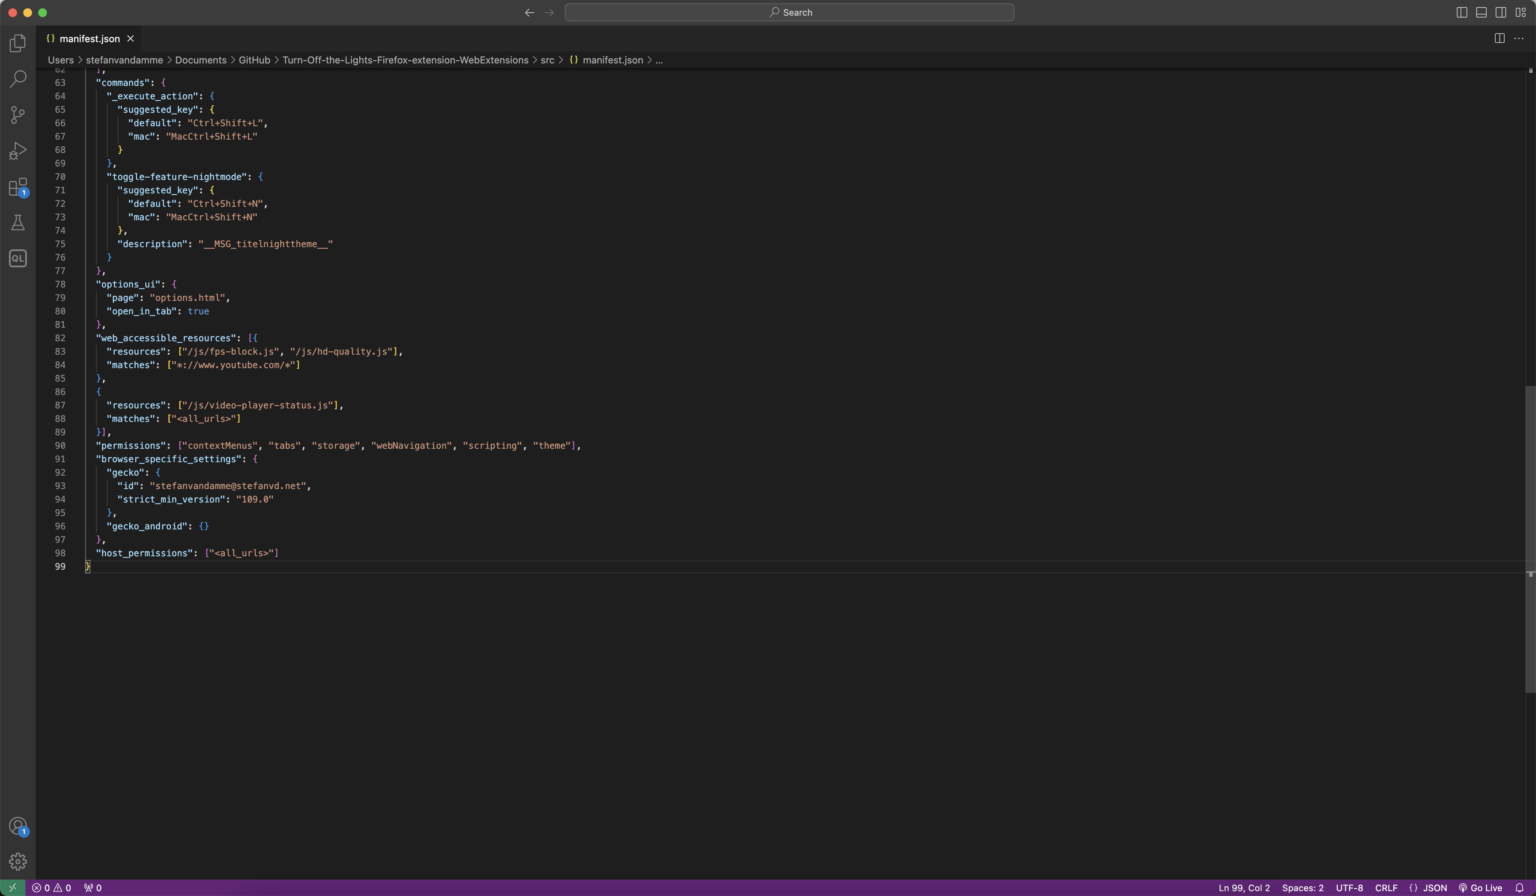Image resolution: width=1536 pixels, height=896 pixels.
Task: Click the editor vertical scrollbar
Action: (x=1530, y=480)
